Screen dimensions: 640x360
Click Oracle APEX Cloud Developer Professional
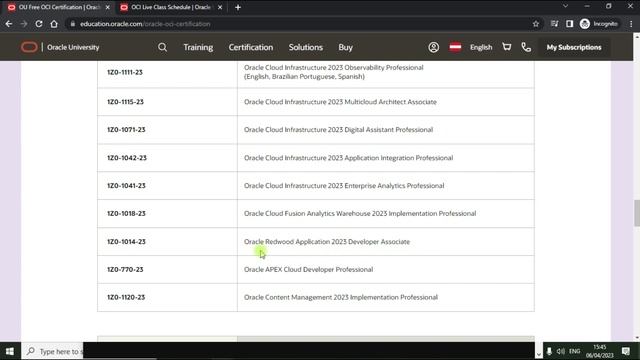click(x=308, y=269)
